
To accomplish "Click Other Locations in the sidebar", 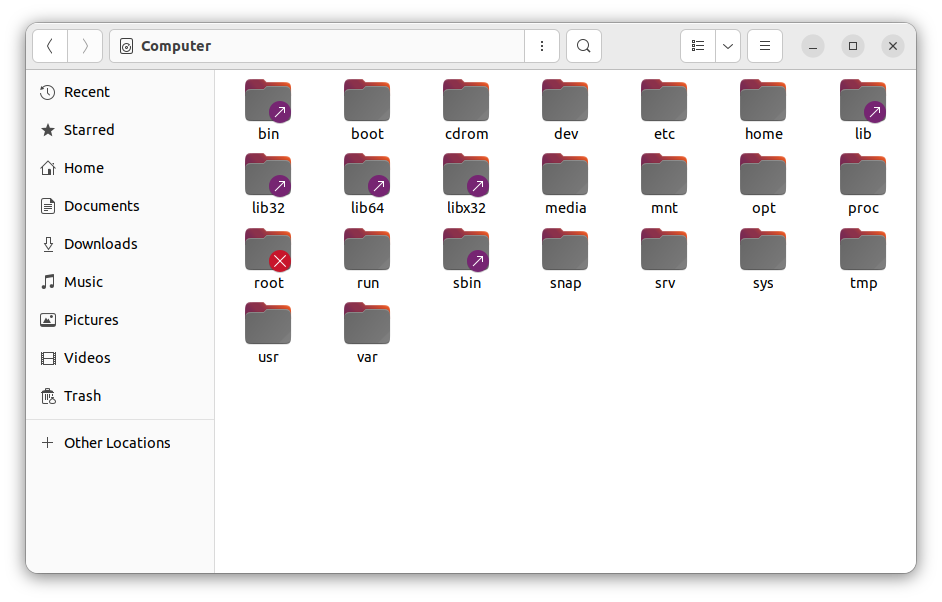I will coord(120,443).
